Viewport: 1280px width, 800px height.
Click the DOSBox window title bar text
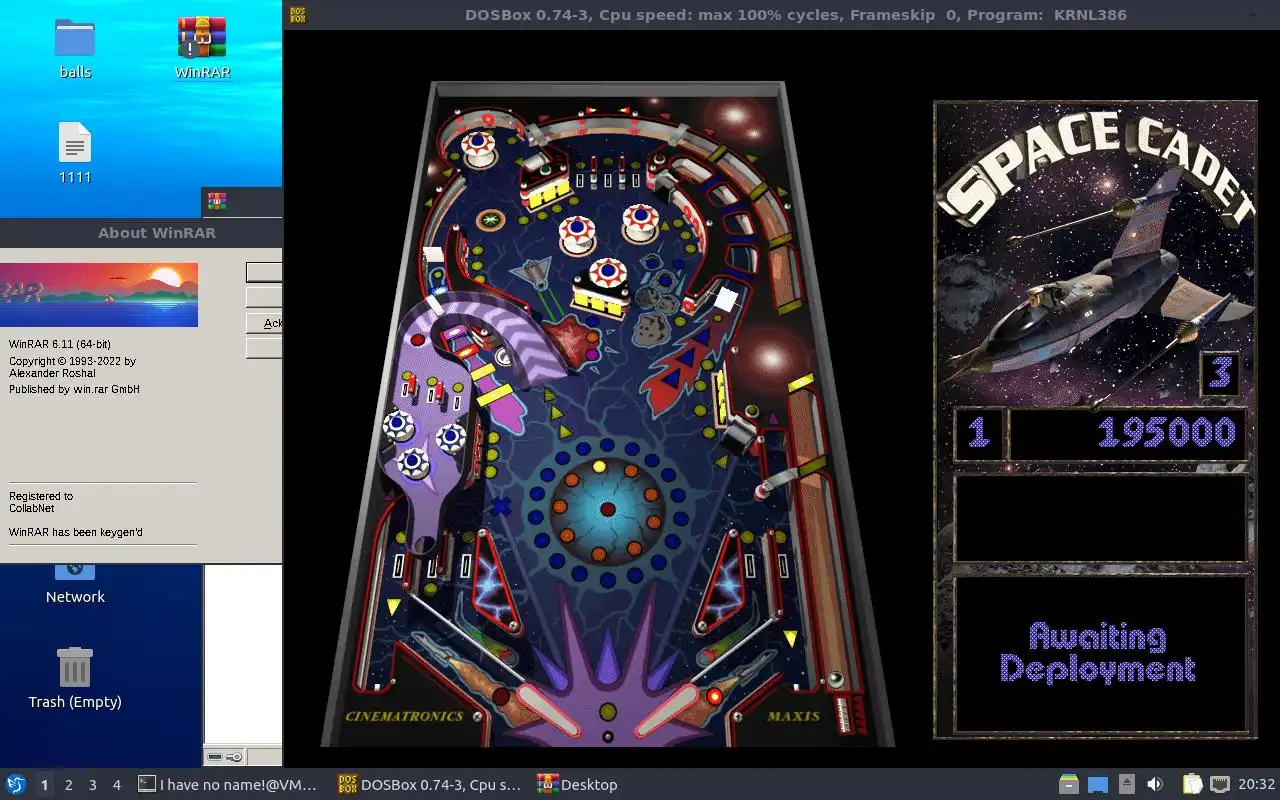tap(795, 14)
